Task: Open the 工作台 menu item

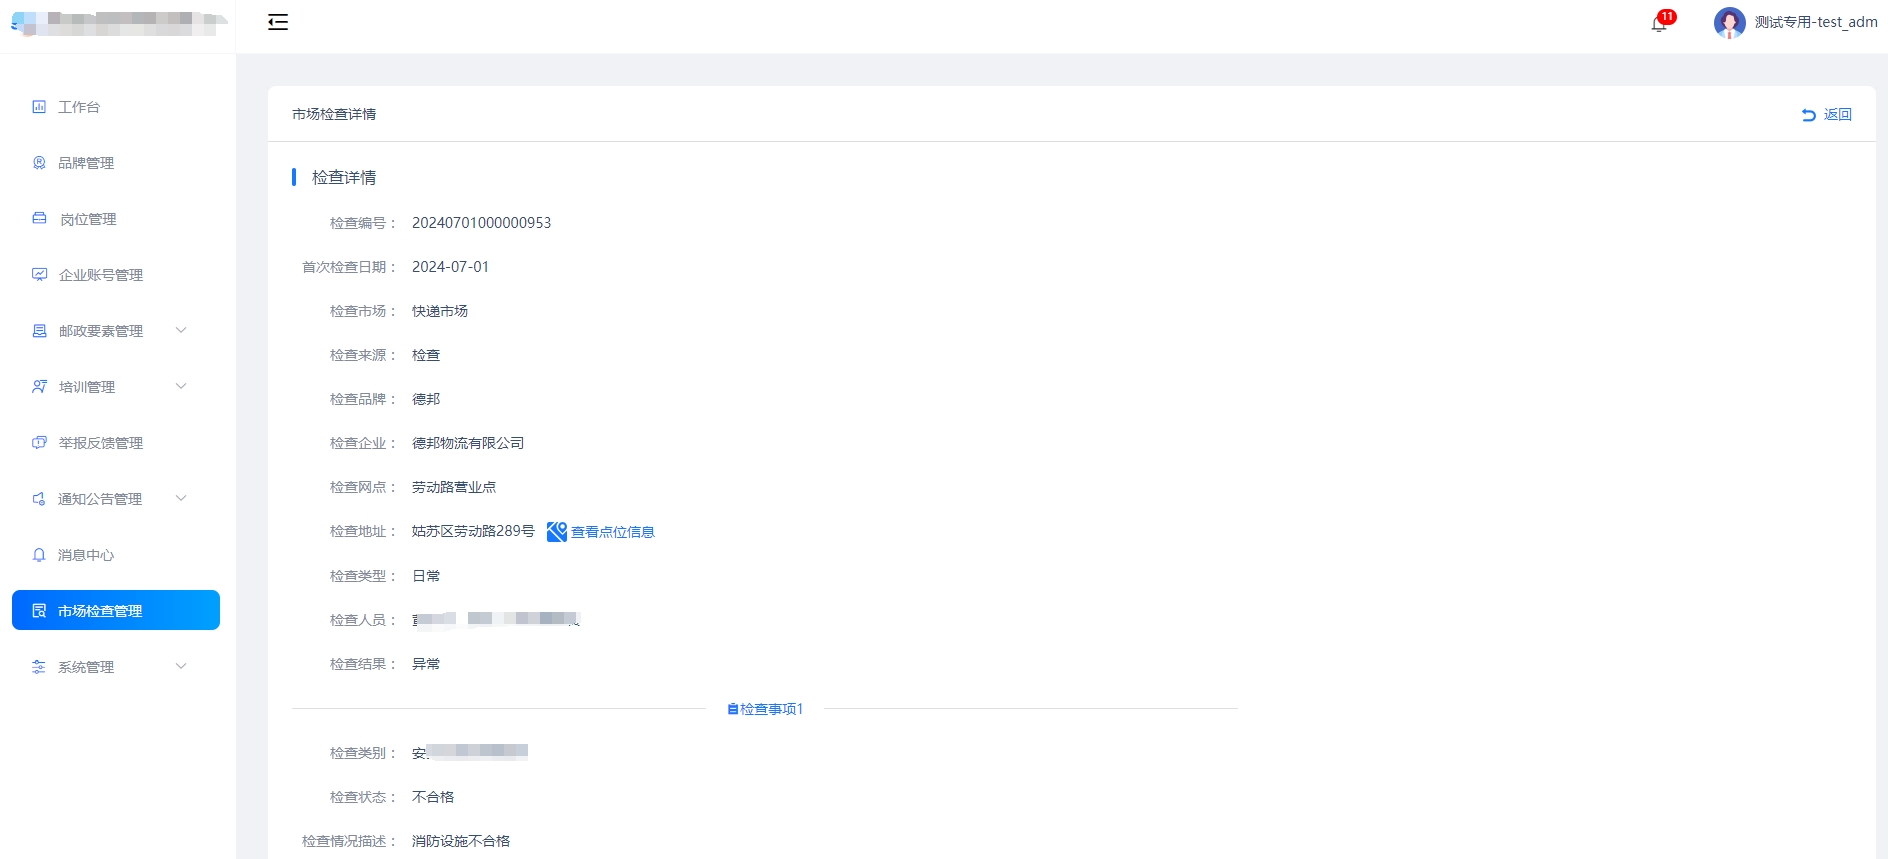Action: (116, 106)
